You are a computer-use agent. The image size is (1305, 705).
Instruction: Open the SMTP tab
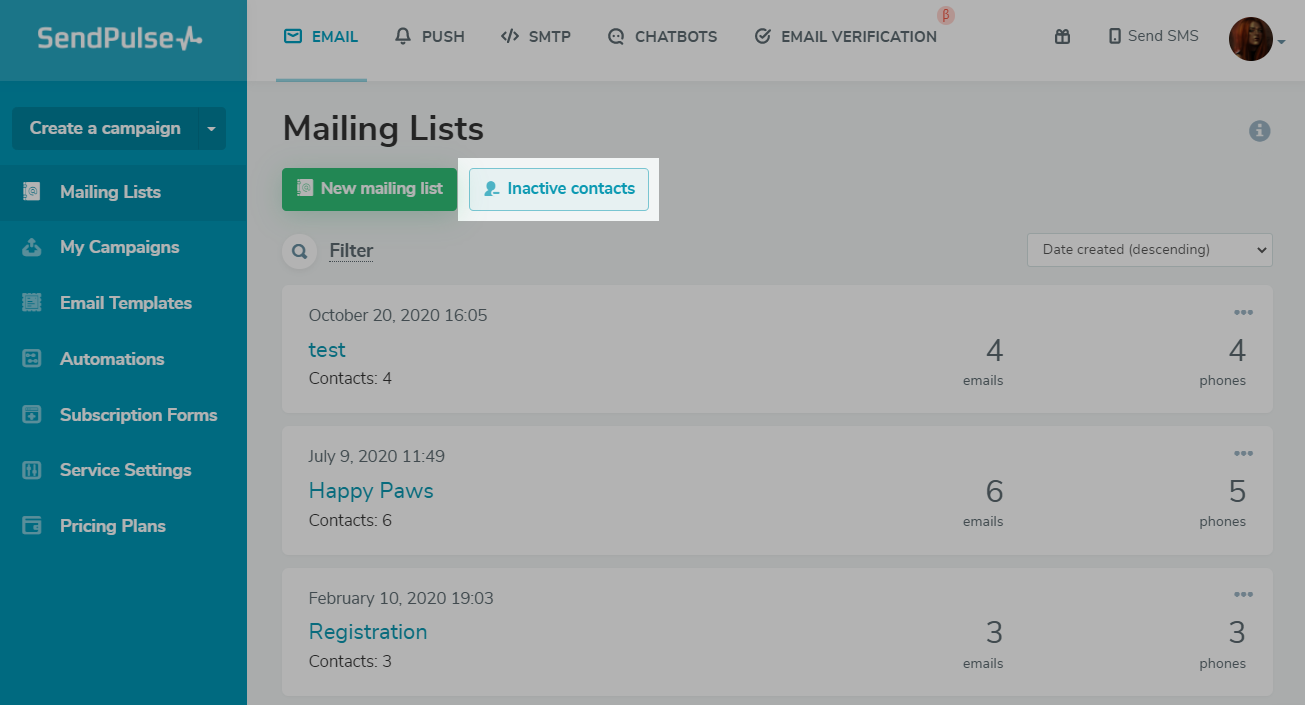(x=536, y=37)
